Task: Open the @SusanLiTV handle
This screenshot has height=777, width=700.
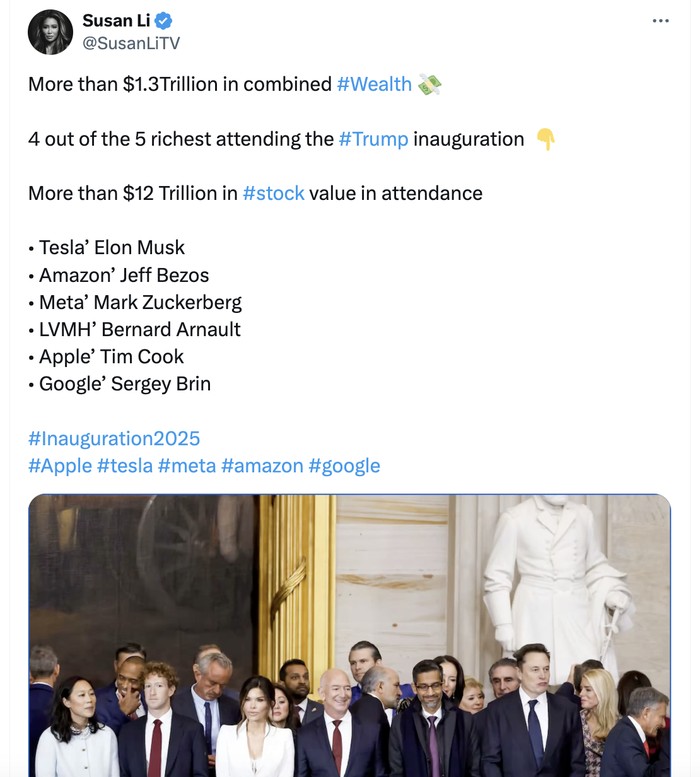Action: (131, 43)
